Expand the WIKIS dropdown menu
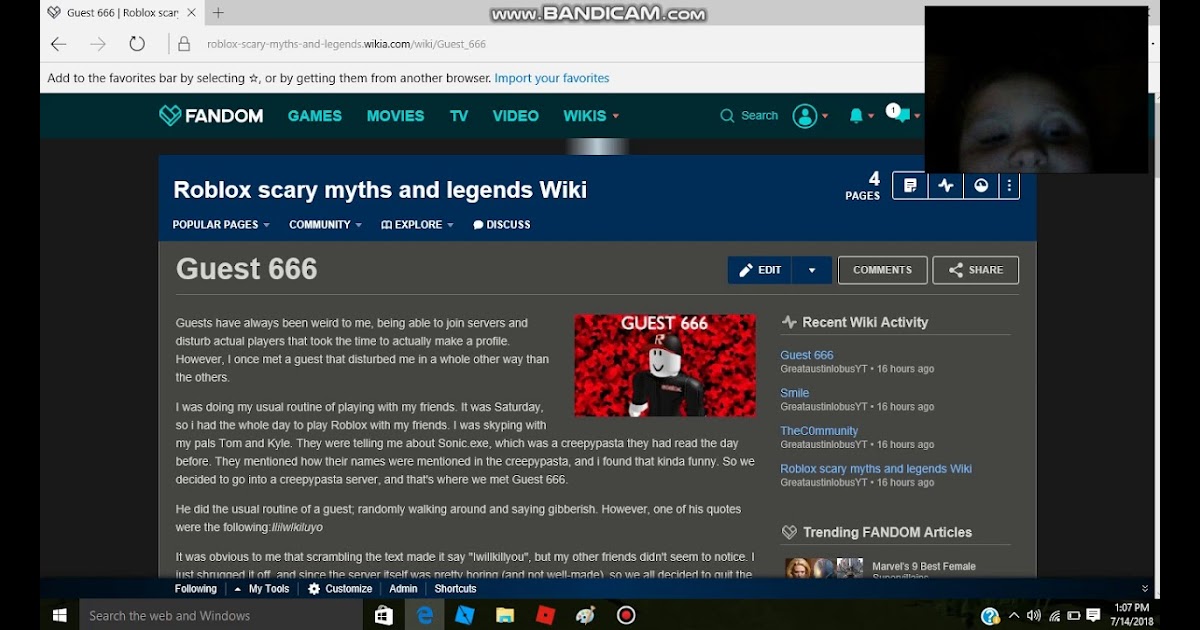1200x630 pixels. tap(591, 116)
